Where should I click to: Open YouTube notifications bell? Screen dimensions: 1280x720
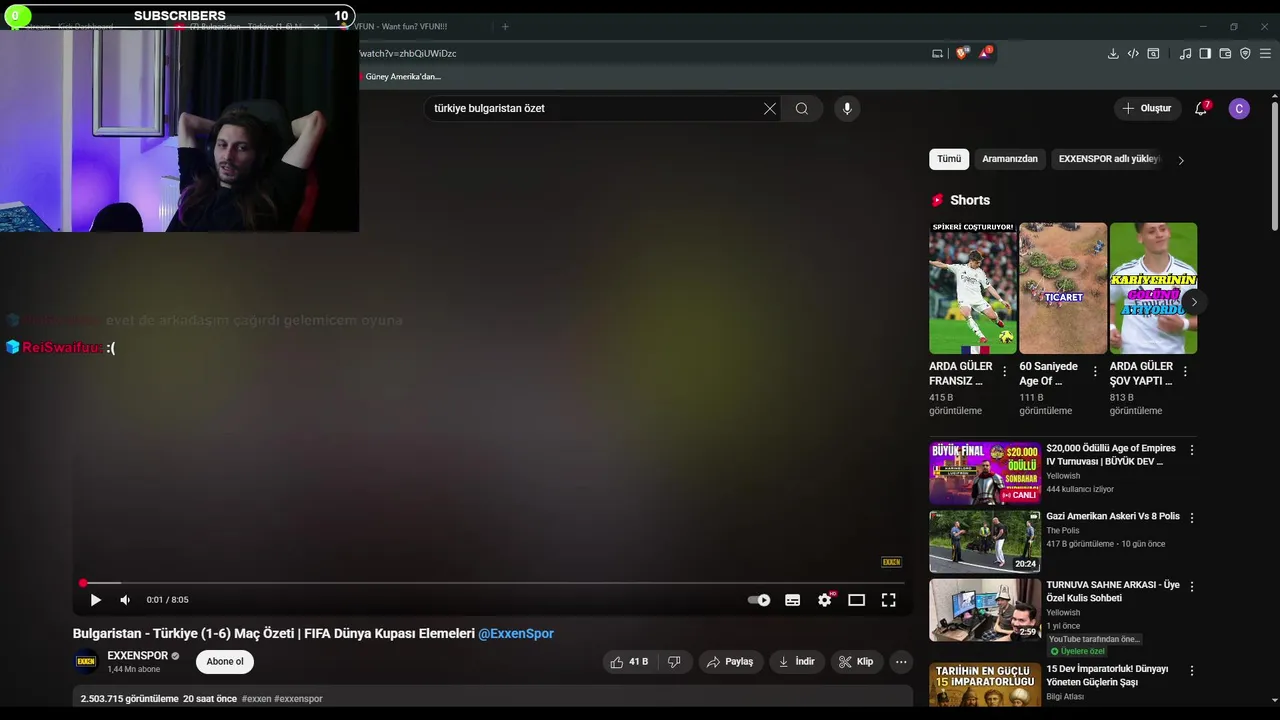(x=1201, y=109)
